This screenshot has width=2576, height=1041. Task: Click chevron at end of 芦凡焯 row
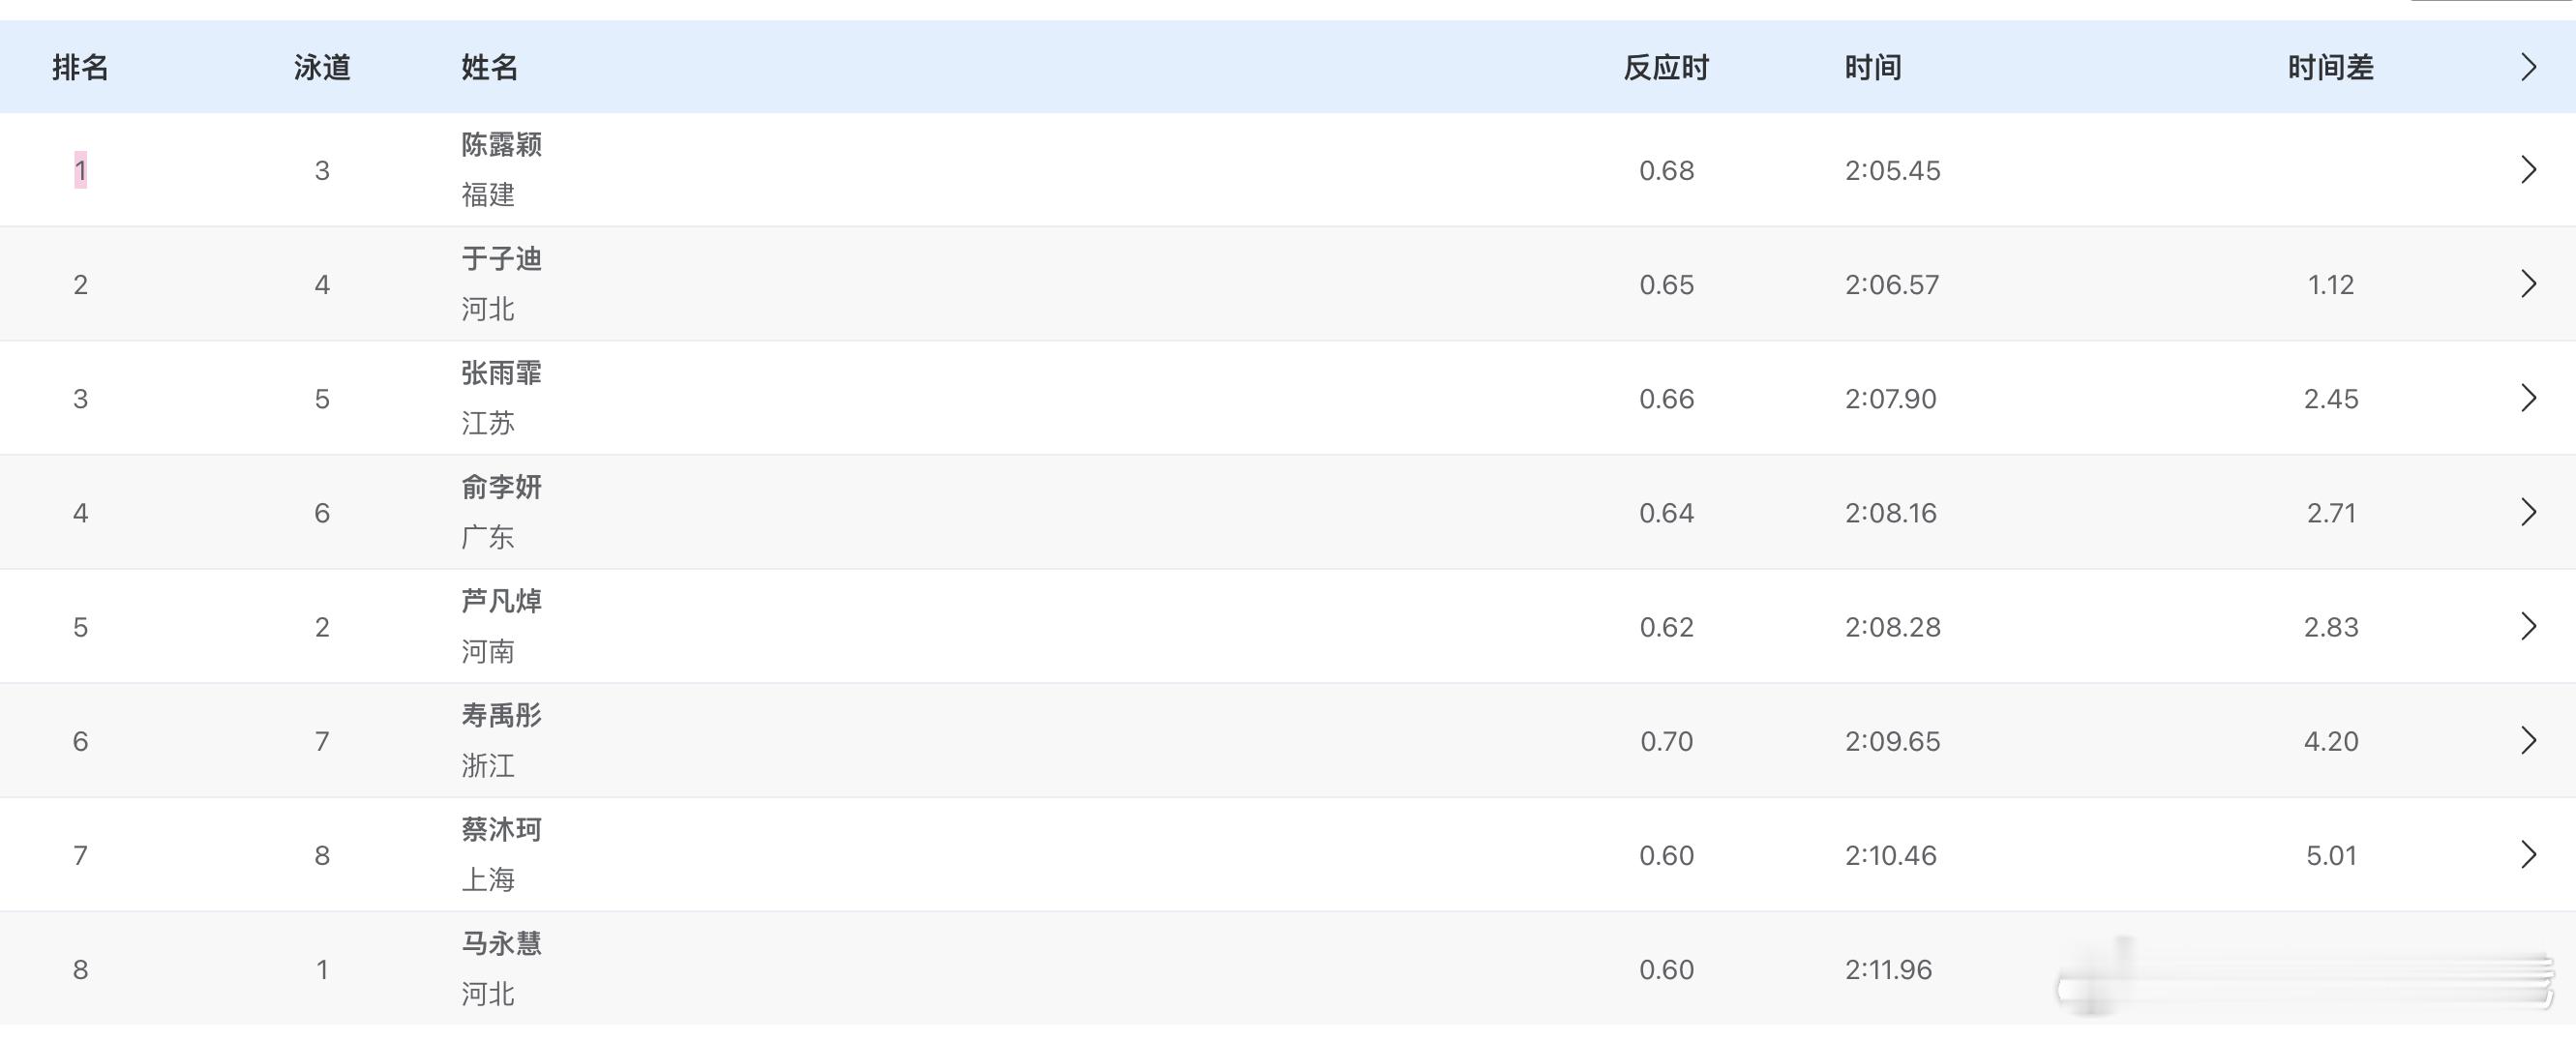point(2528,626)
